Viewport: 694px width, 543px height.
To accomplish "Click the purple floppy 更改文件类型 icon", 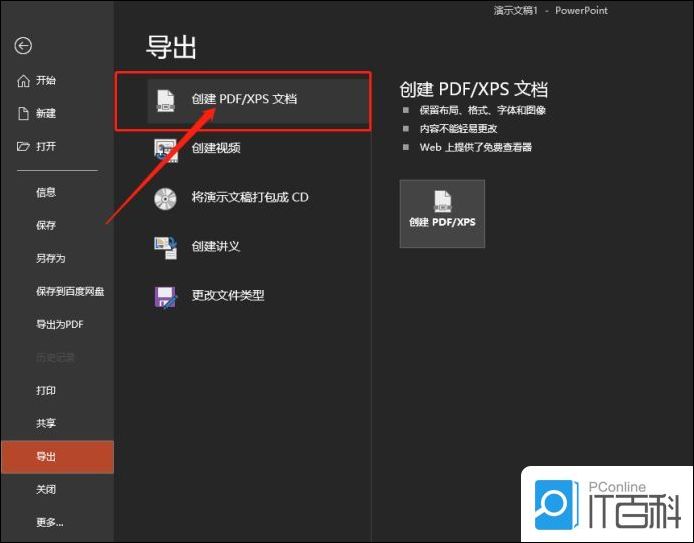I will click(166, 297).
